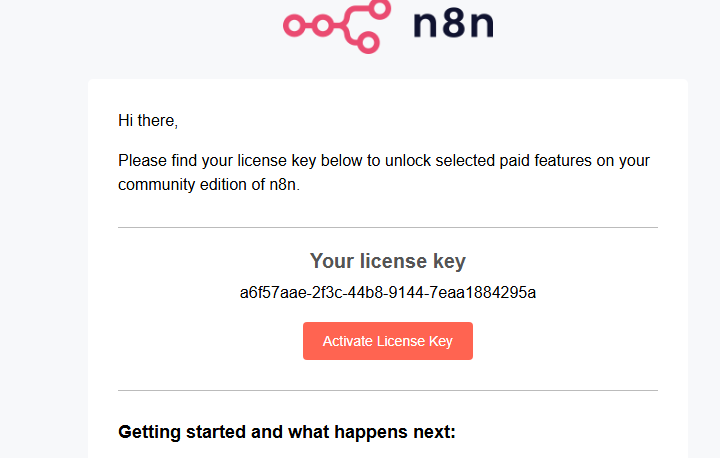Click 'Getting started and what happens next:' heading
This screenshot has width=720, height=458.
pos(287,432)
